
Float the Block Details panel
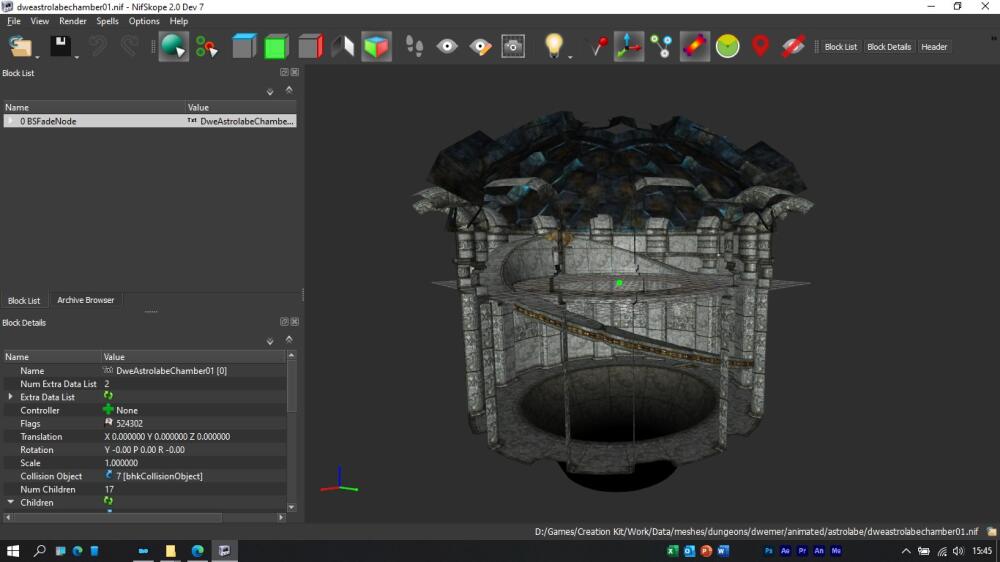(x=284, y=322)
